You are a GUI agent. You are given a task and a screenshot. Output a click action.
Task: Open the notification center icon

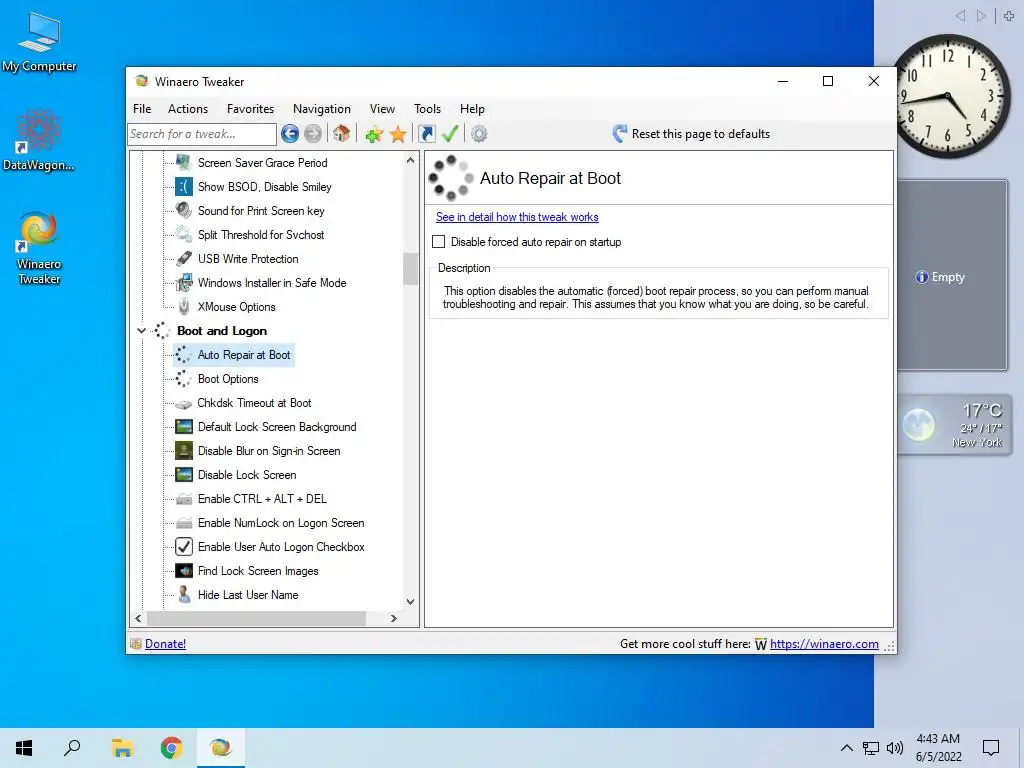pyautogui.click(x=991, y=748)
